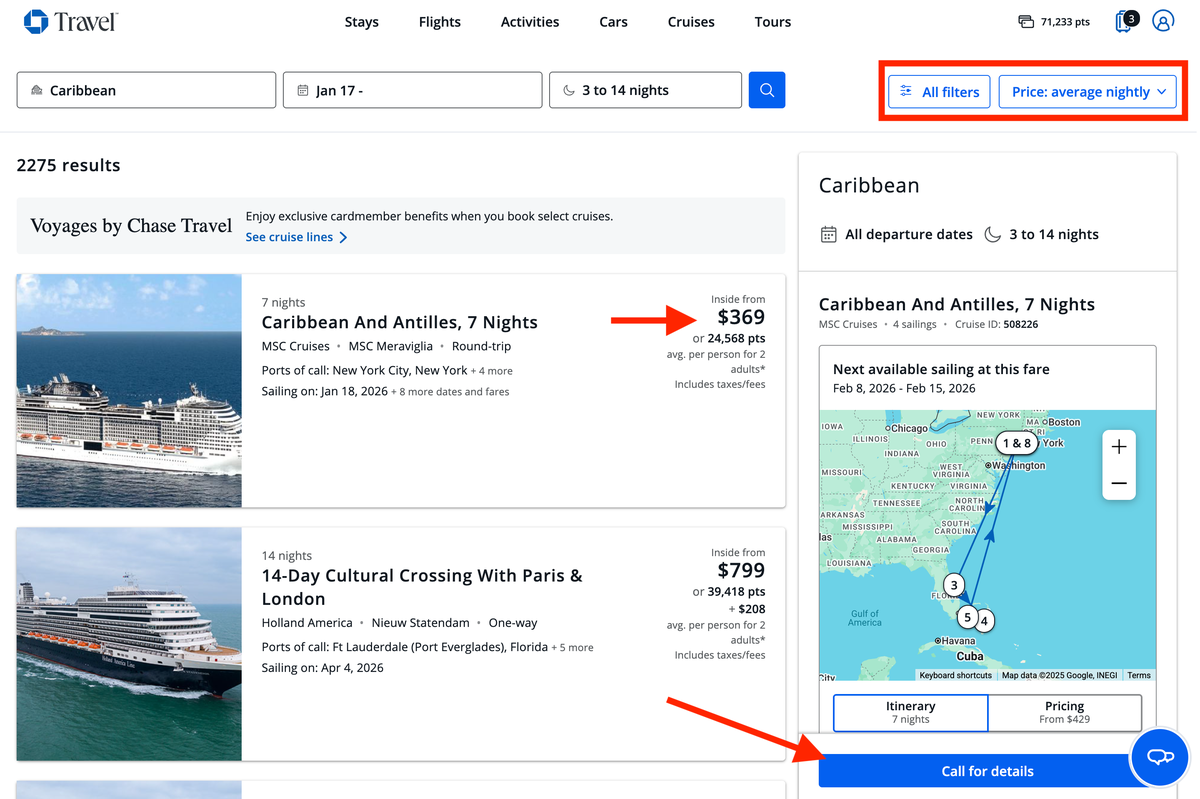Viewport: 1200px width, 799px height.
Task: Click 'Next available sailing at this fare'
Action: pyautogui.click(x=941, y=369)
